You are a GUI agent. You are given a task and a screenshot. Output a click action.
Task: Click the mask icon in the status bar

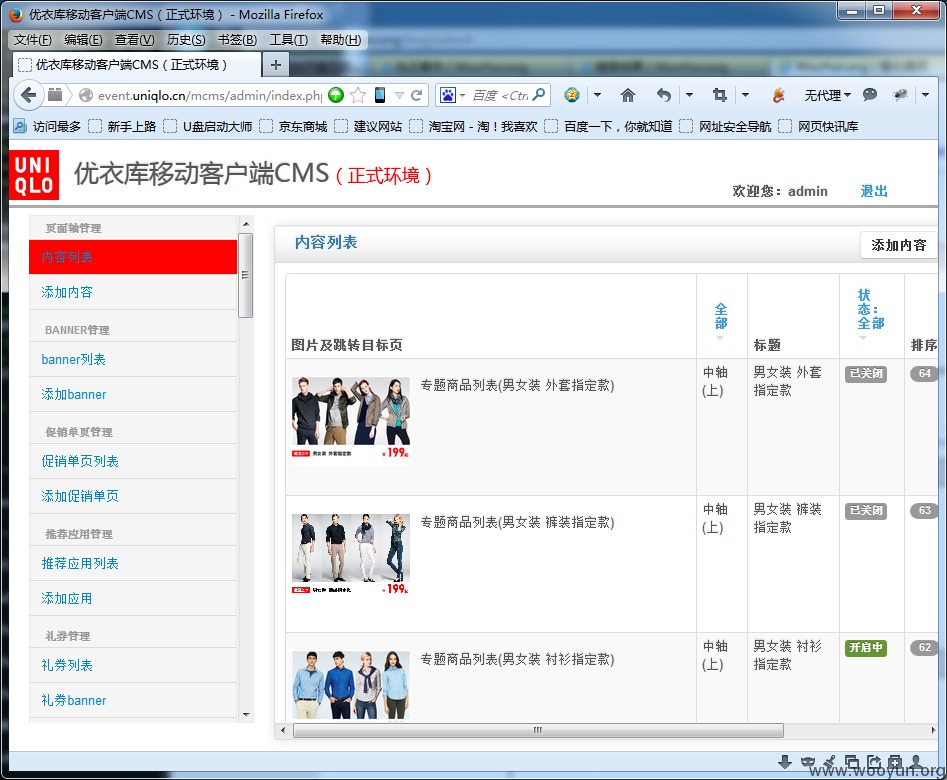(807, 762)
